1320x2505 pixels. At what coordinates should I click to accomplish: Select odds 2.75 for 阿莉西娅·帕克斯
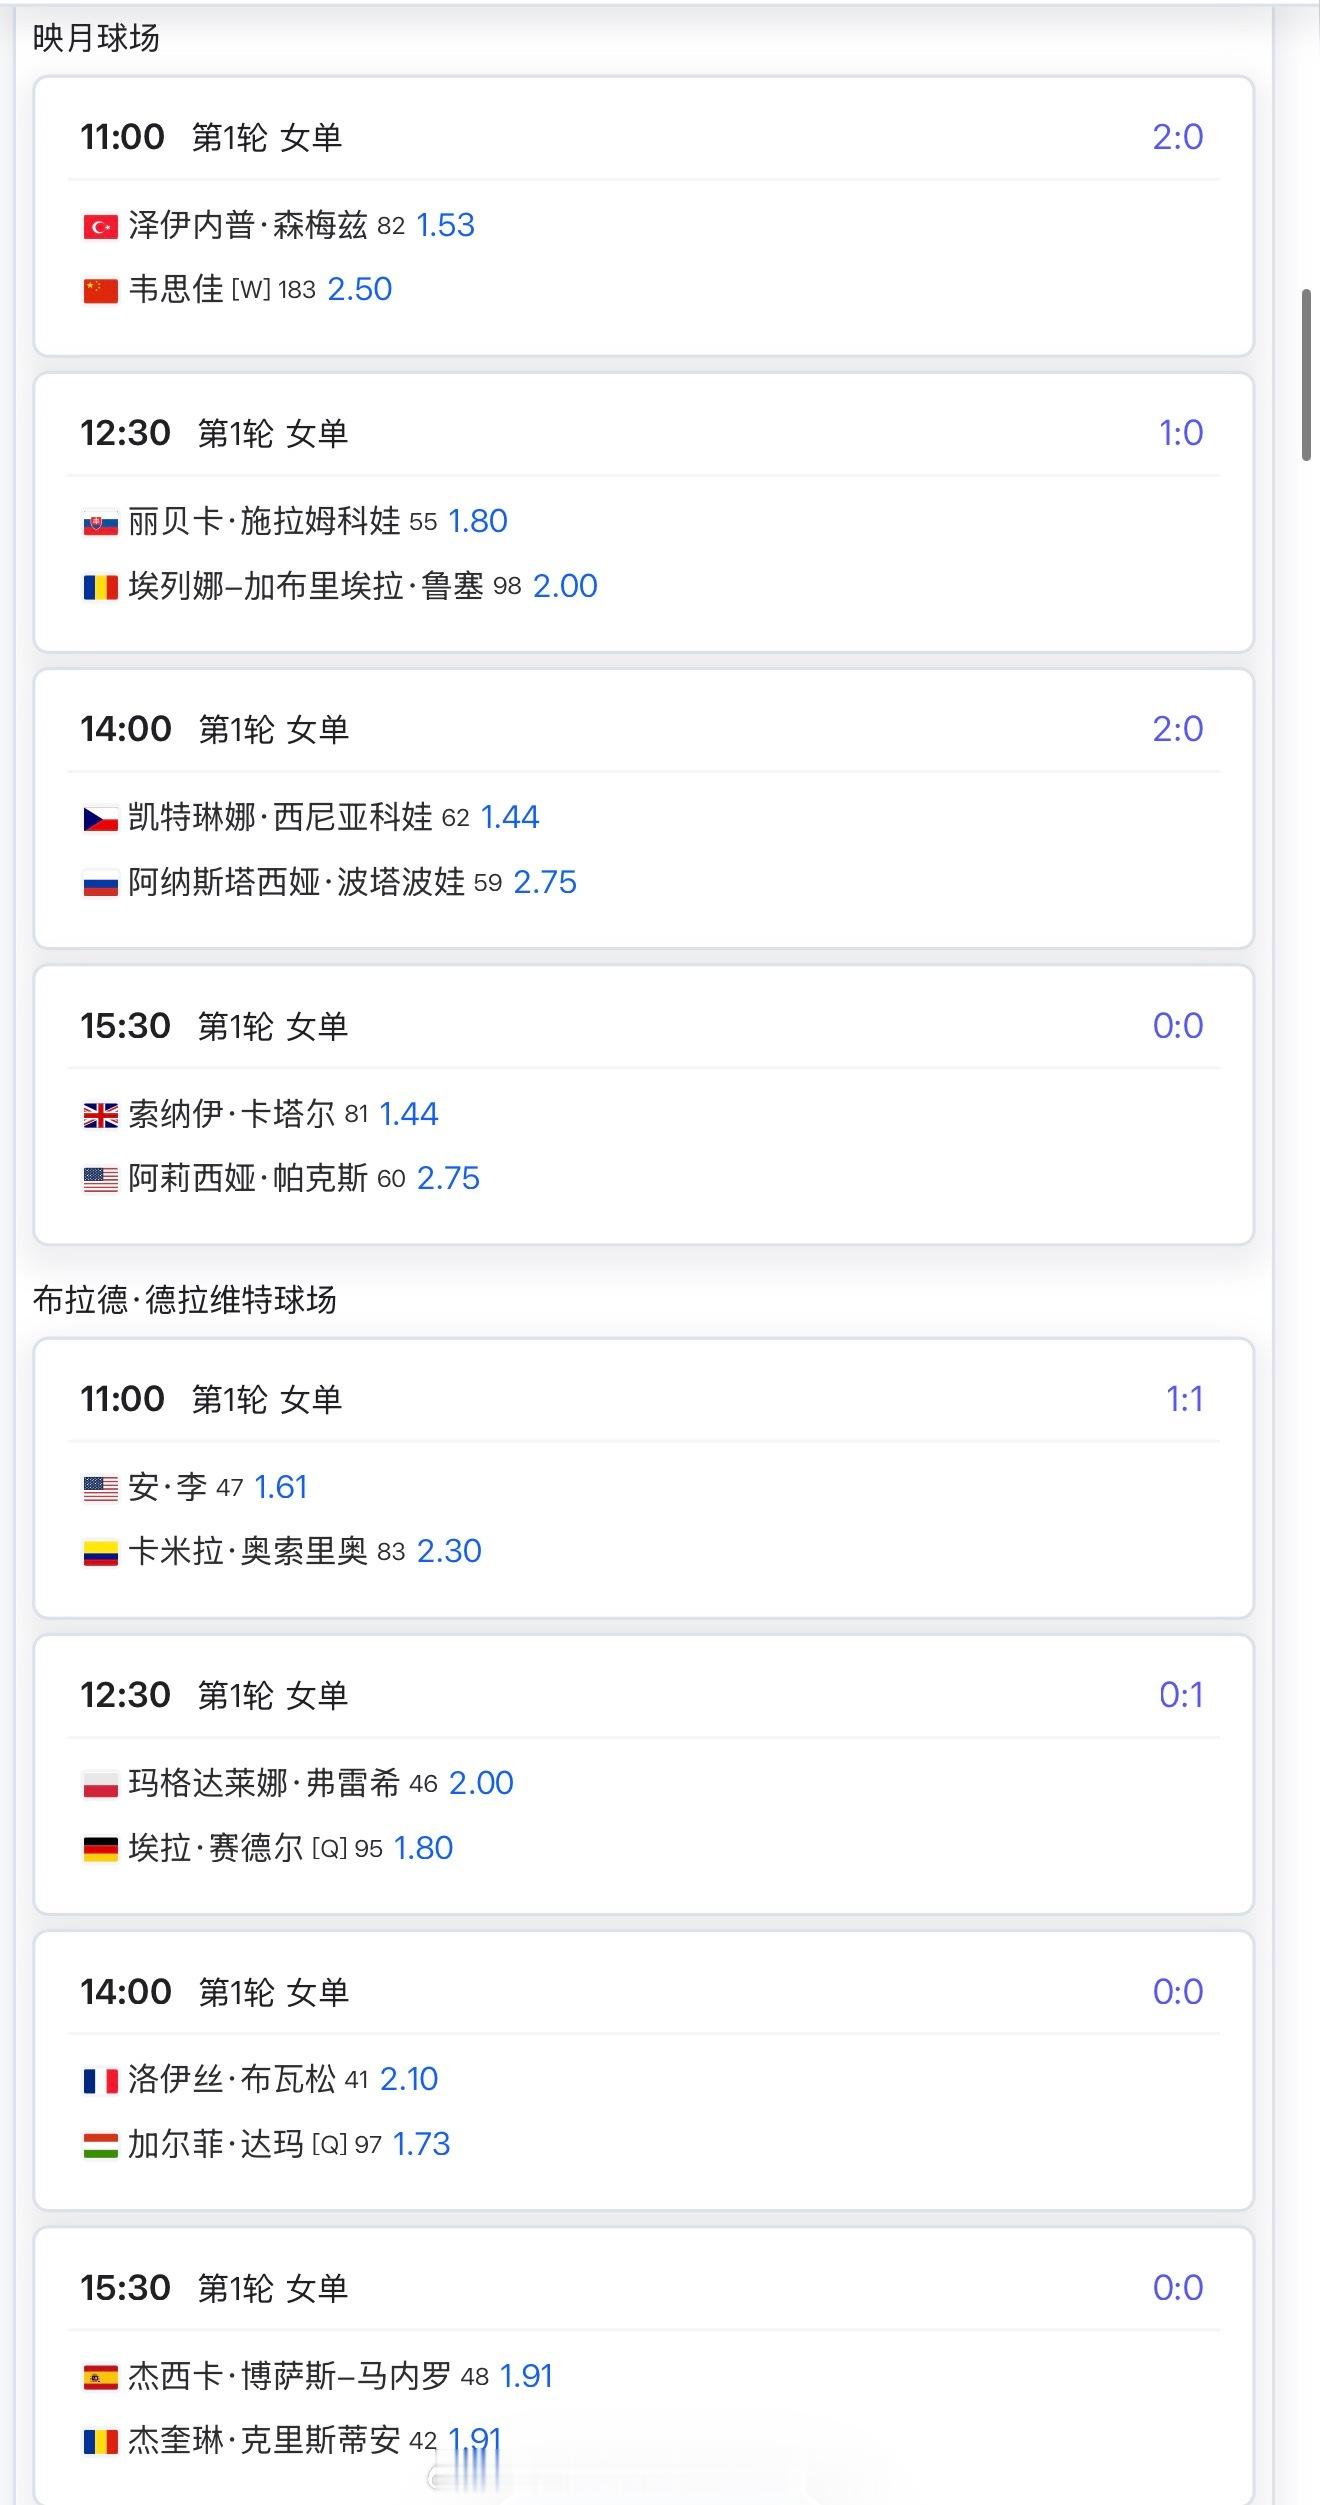tap(448, 1178)
